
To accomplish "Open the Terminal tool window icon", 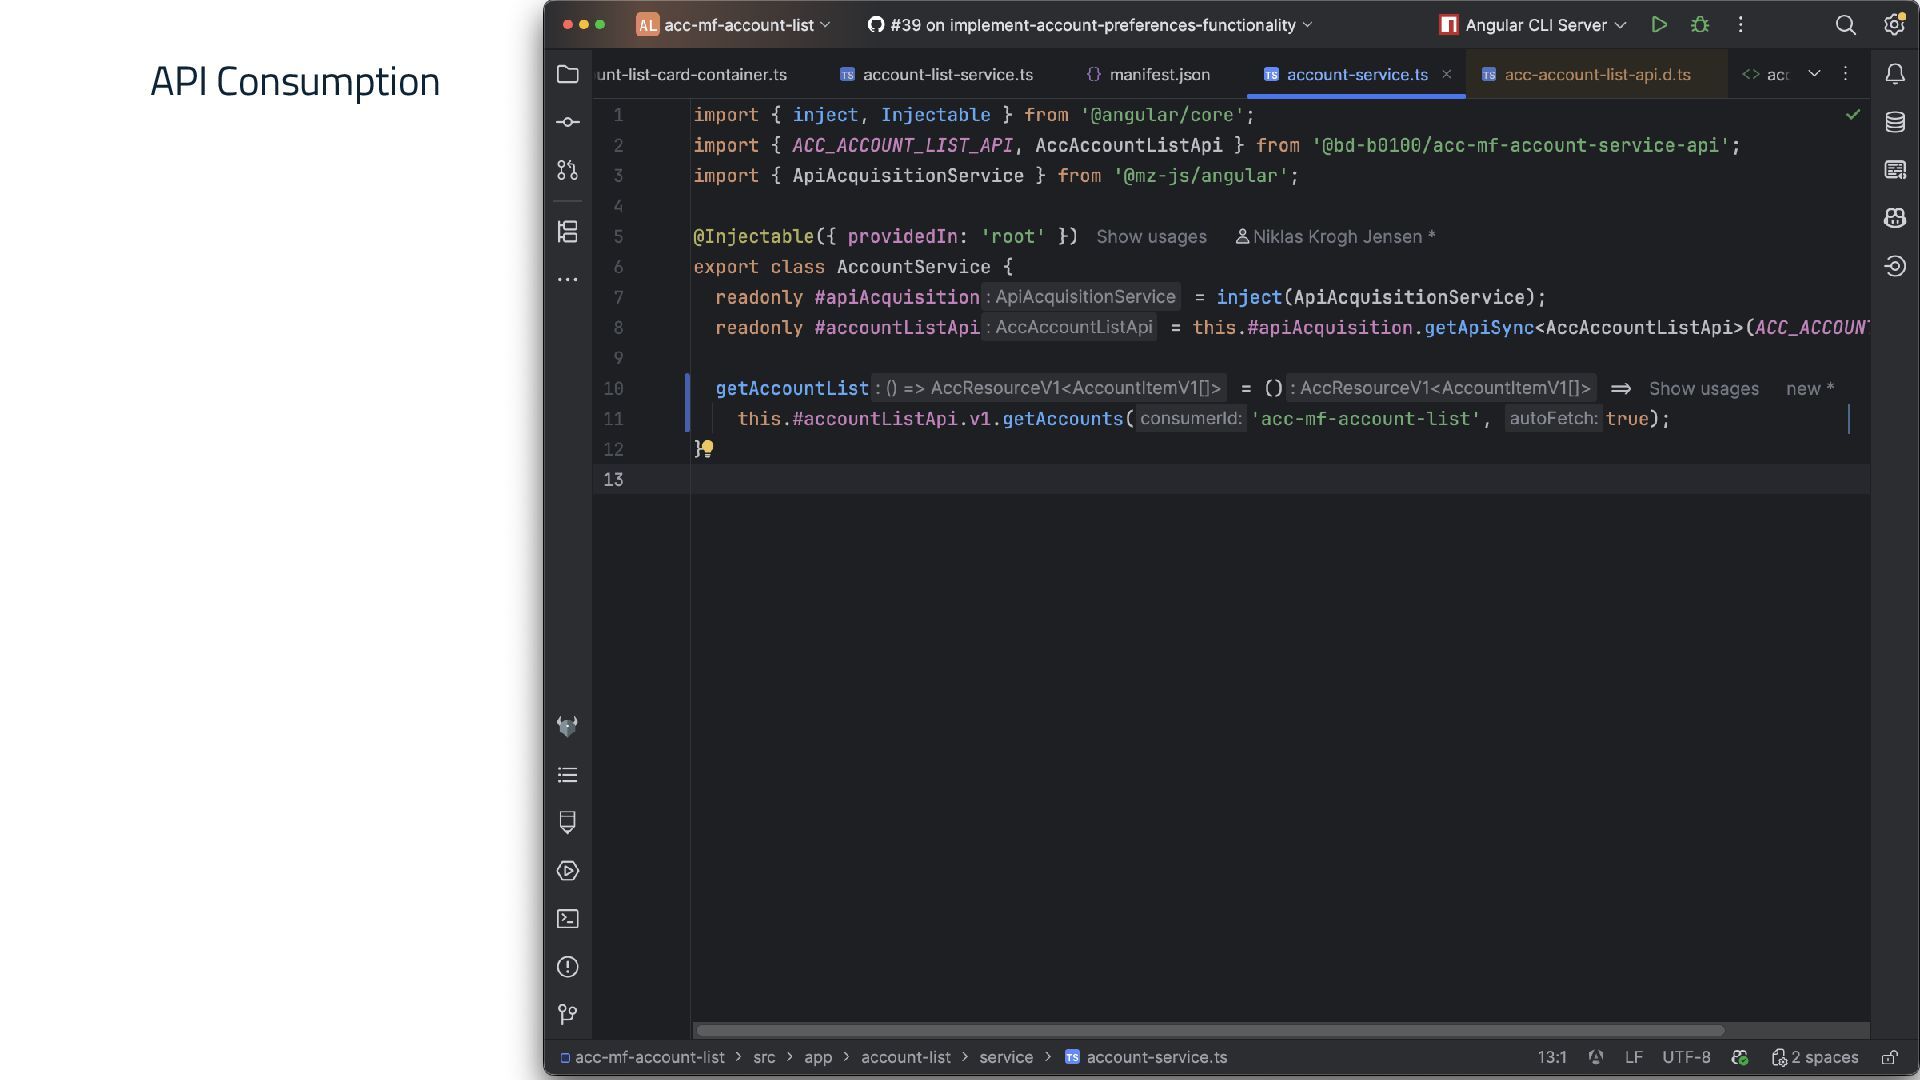I will click(x=567, y=919).
